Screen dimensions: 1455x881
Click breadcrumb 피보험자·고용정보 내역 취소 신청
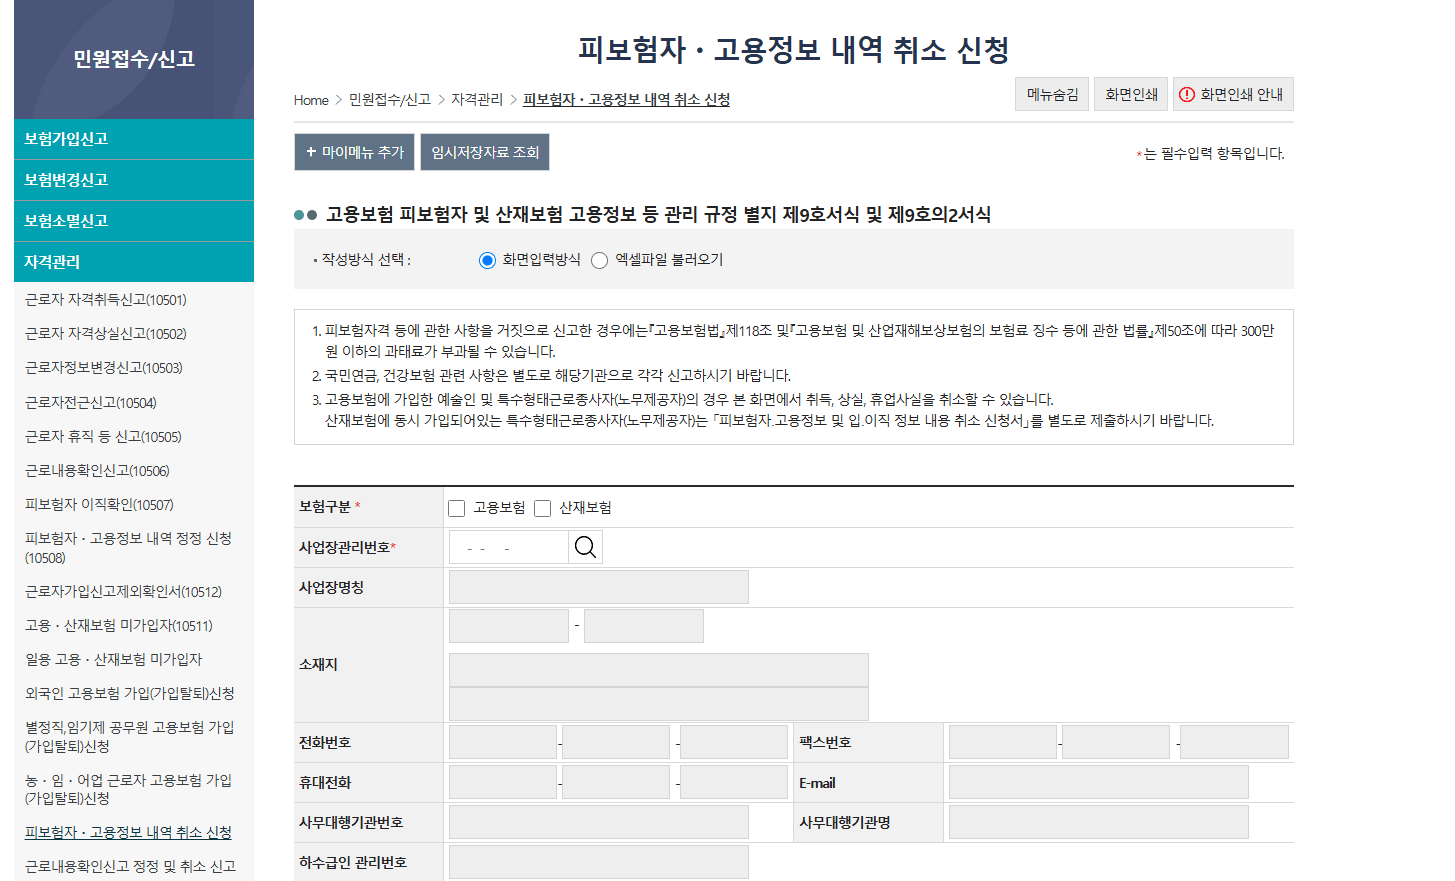[x=626, y=100]
